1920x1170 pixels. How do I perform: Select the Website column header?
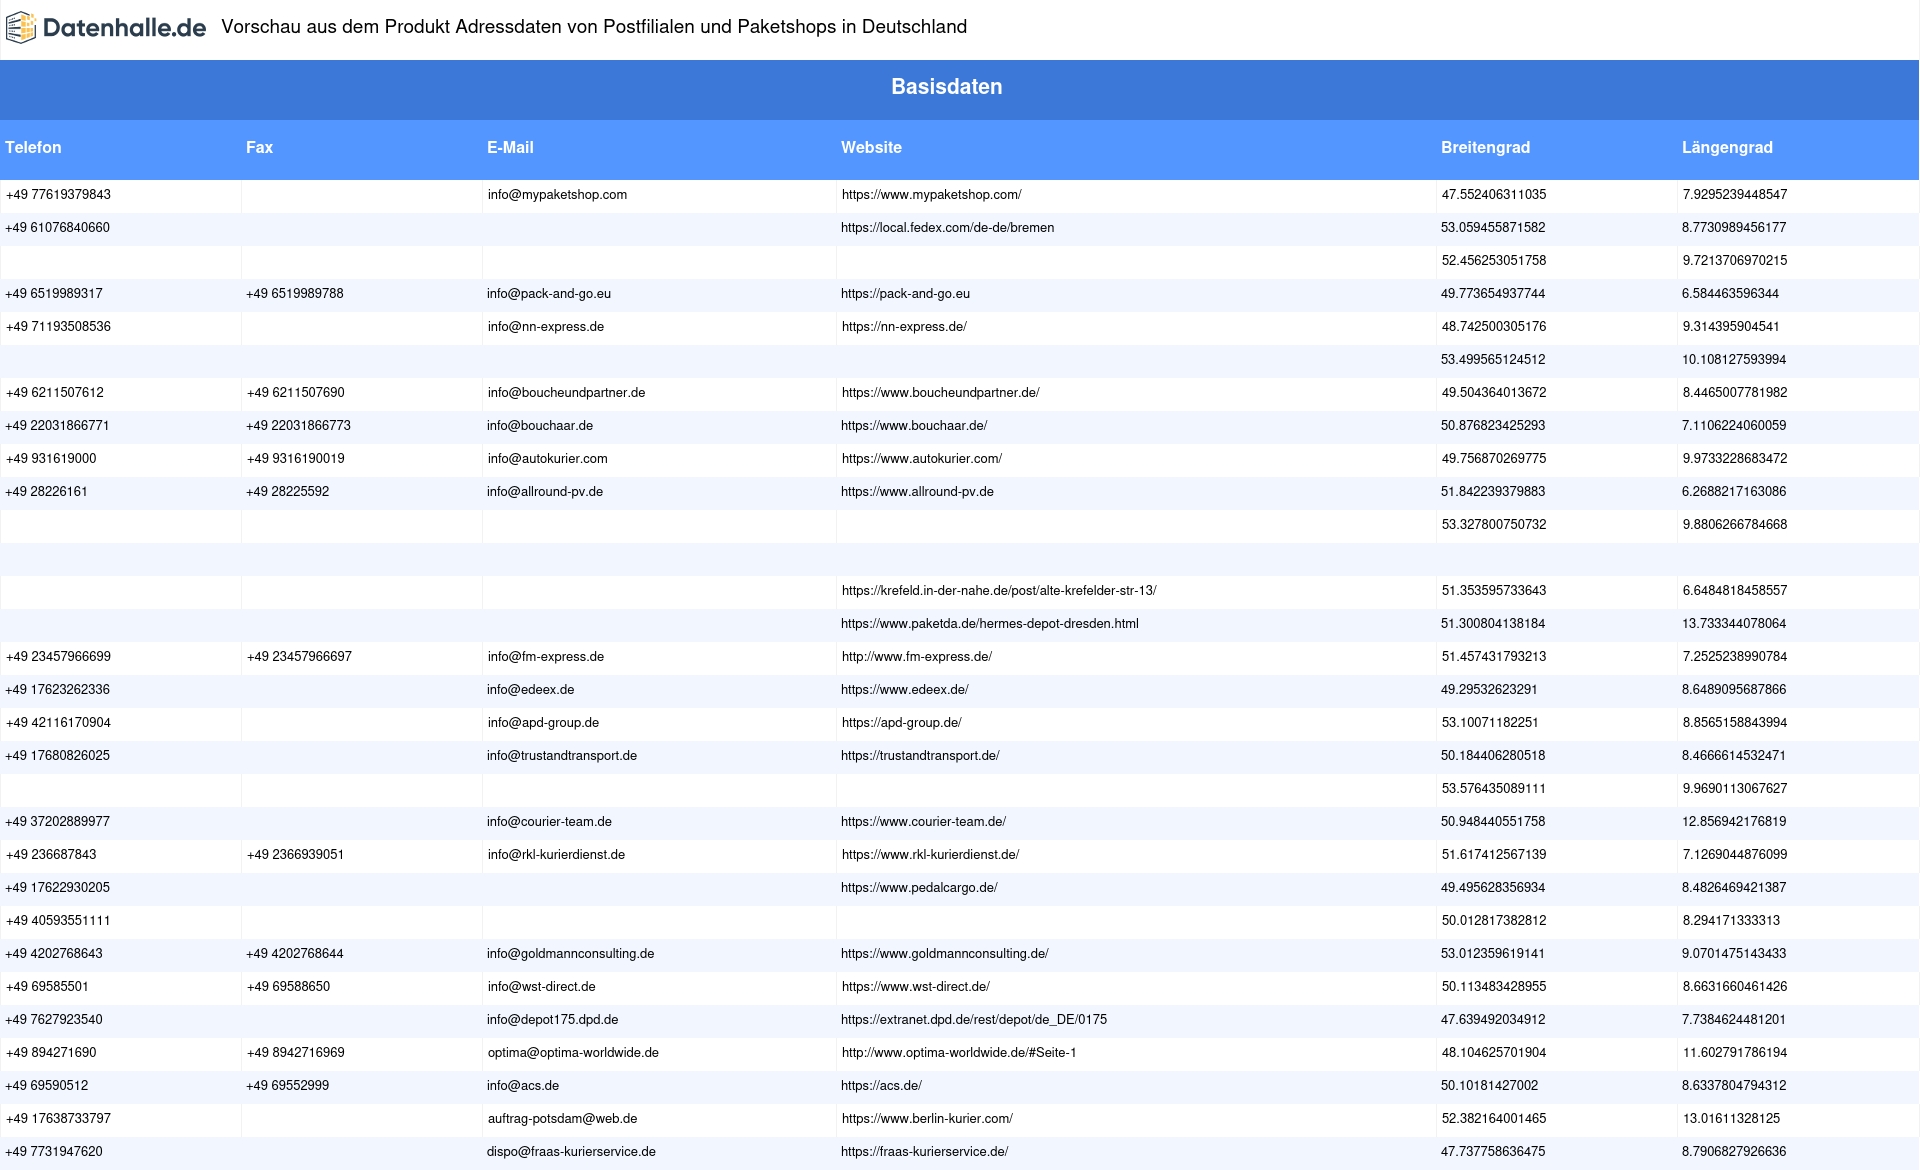point(871,147)
